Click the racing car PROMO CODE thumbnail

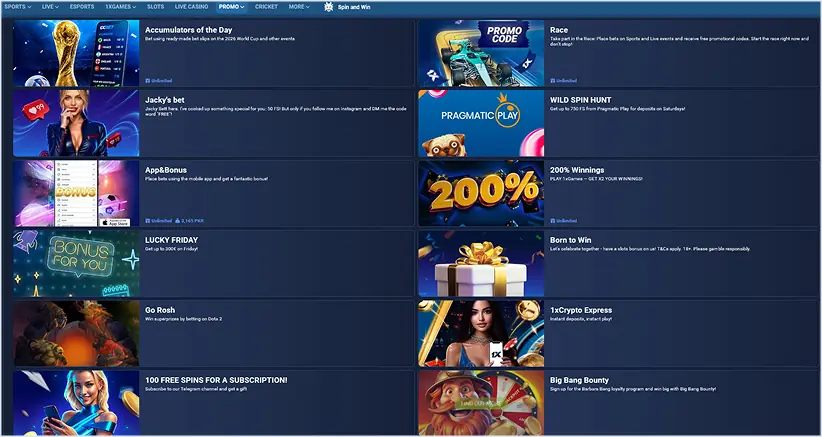pos(481,53)
